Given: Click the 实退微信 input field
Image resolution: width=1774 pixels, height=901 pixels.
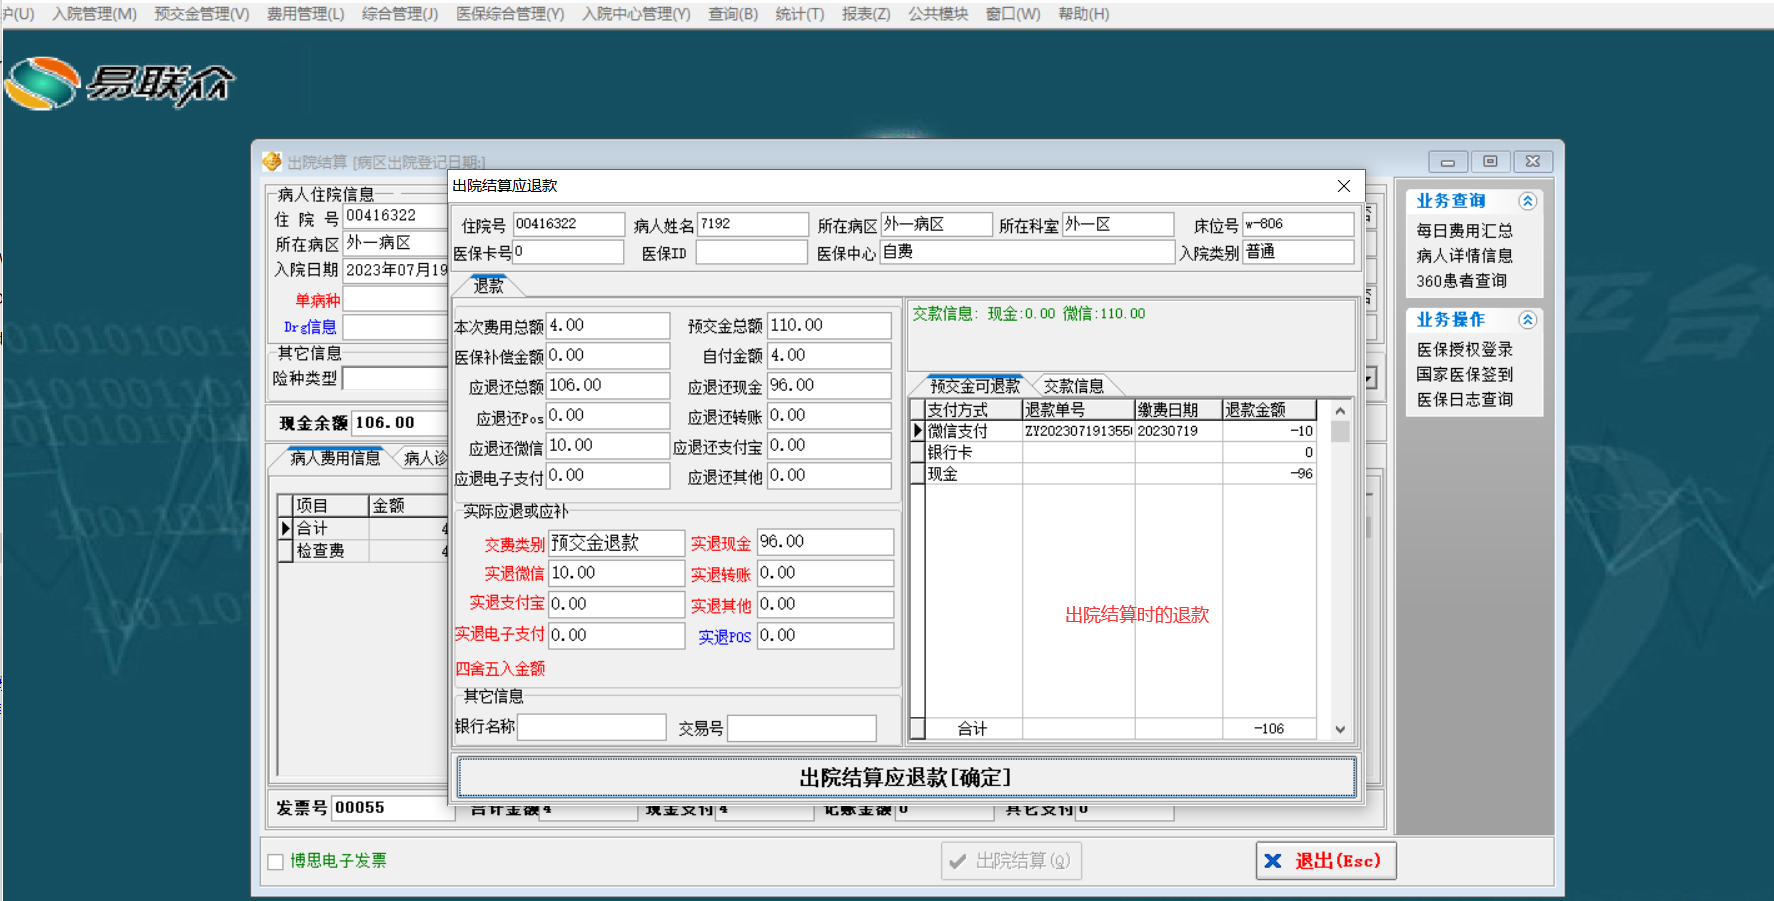Looking at the screenshot, I should [616, 573].
